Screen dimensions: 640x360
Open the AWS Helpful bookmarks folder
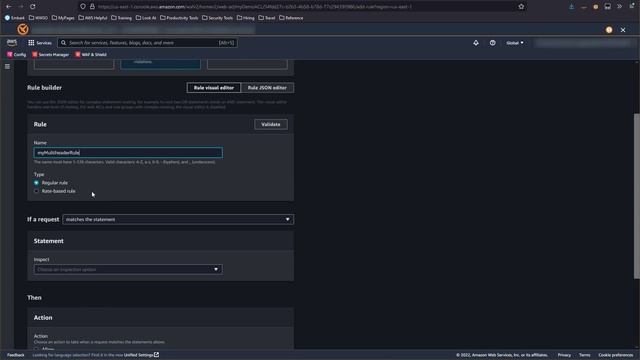[x=93, y=18]
